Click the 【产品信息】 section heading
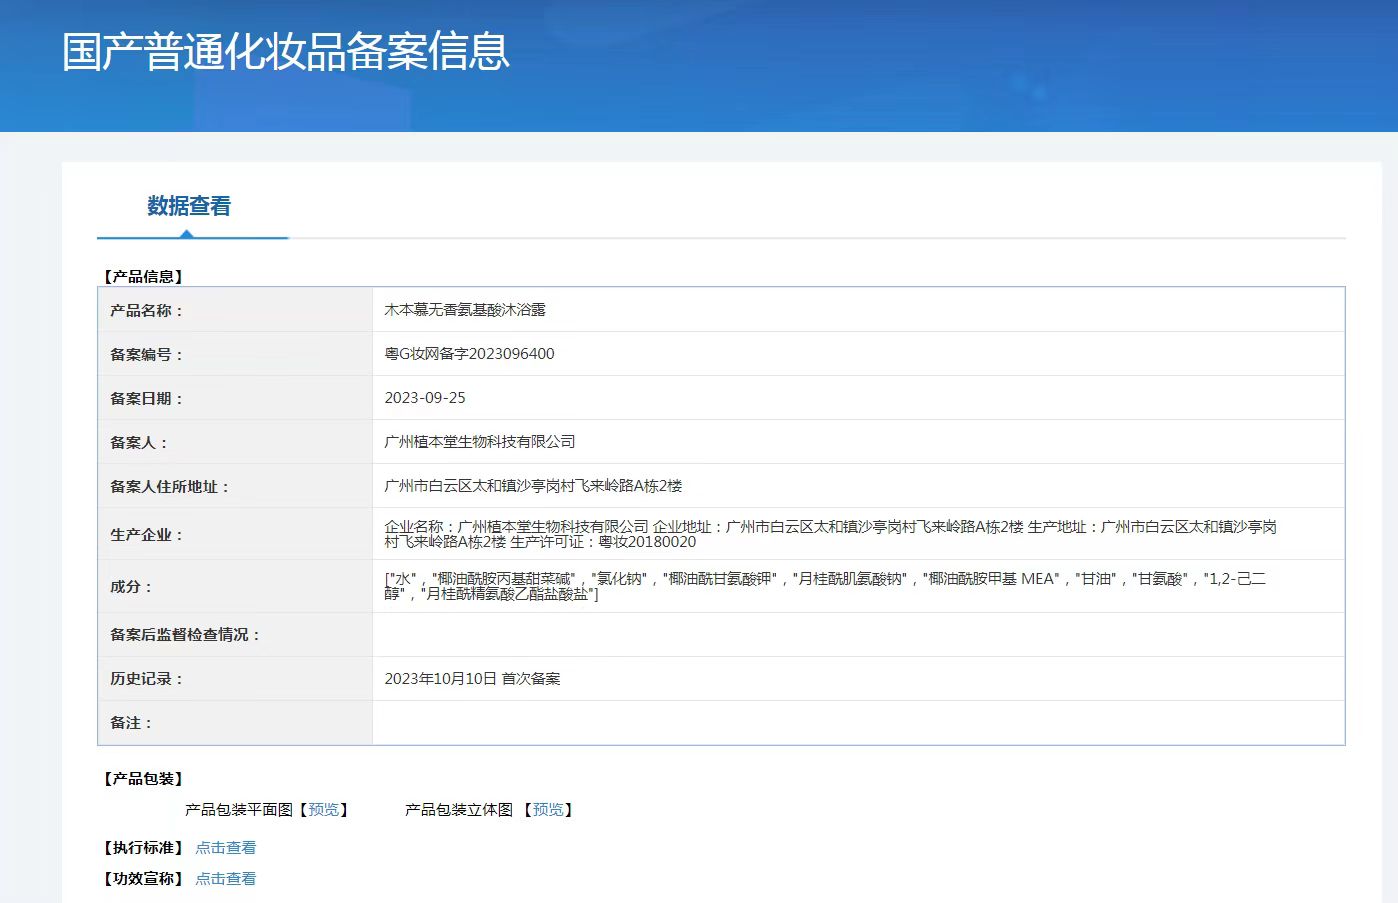 [143, 277]
